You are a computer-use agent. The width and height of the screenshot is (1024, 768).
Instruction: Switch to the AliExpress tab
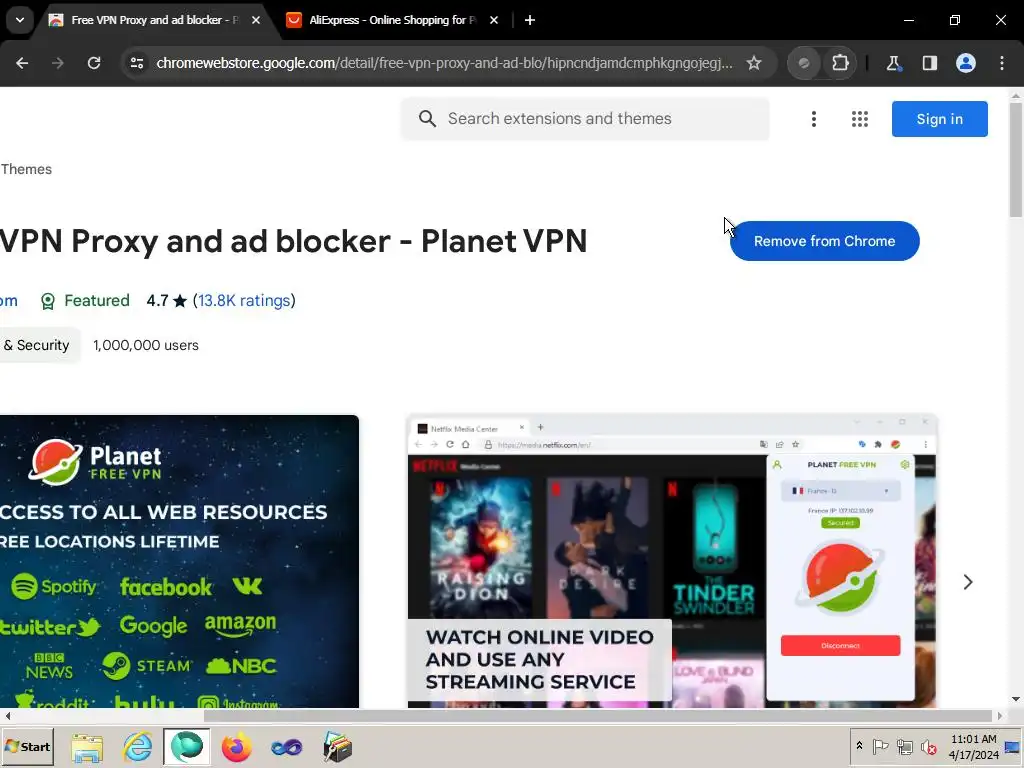point(392,20)
